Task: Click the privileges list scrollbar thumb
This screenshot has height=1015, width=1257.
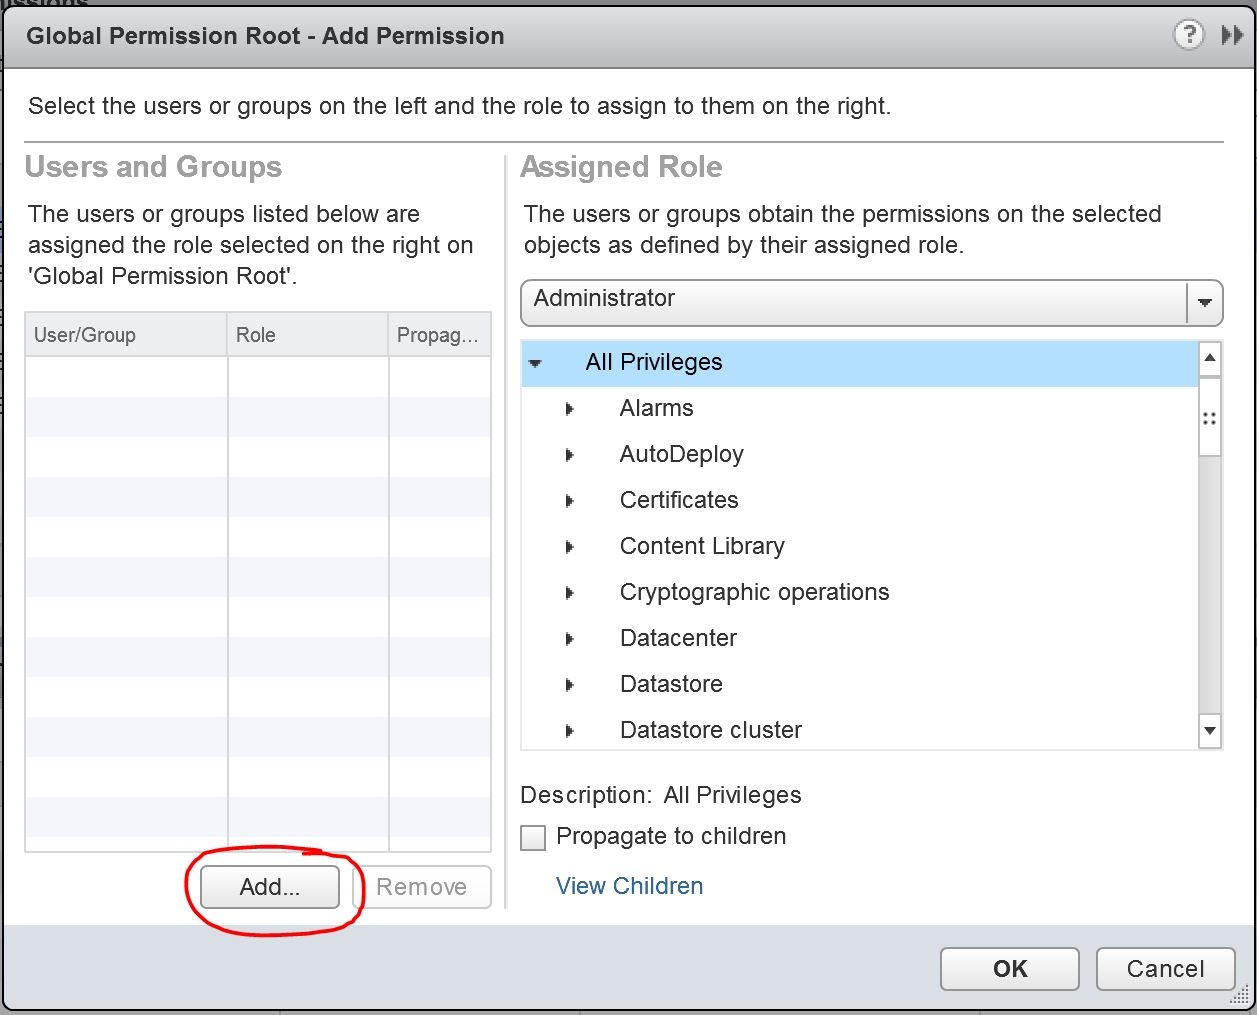Action: tap(1209, 418)
